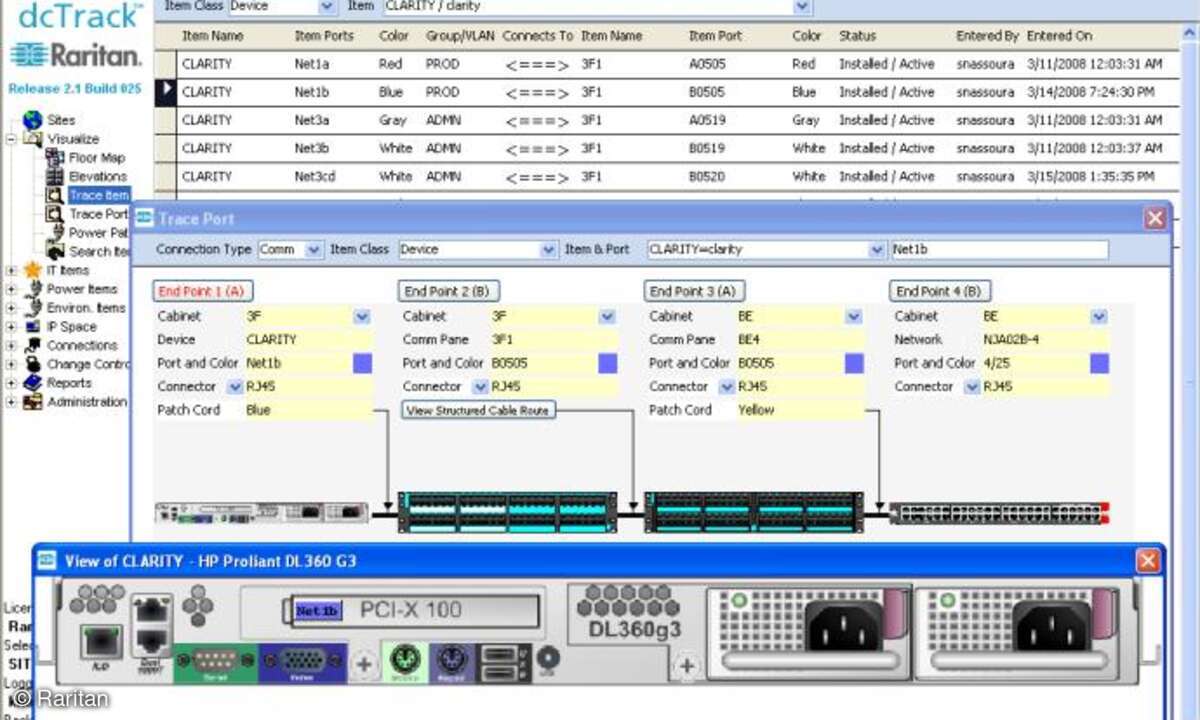Click End Point 1 port color swatch
Image resolution: width=1200 pixels, height=720 pixels.
pyautogui.click(x=362, y=363)
